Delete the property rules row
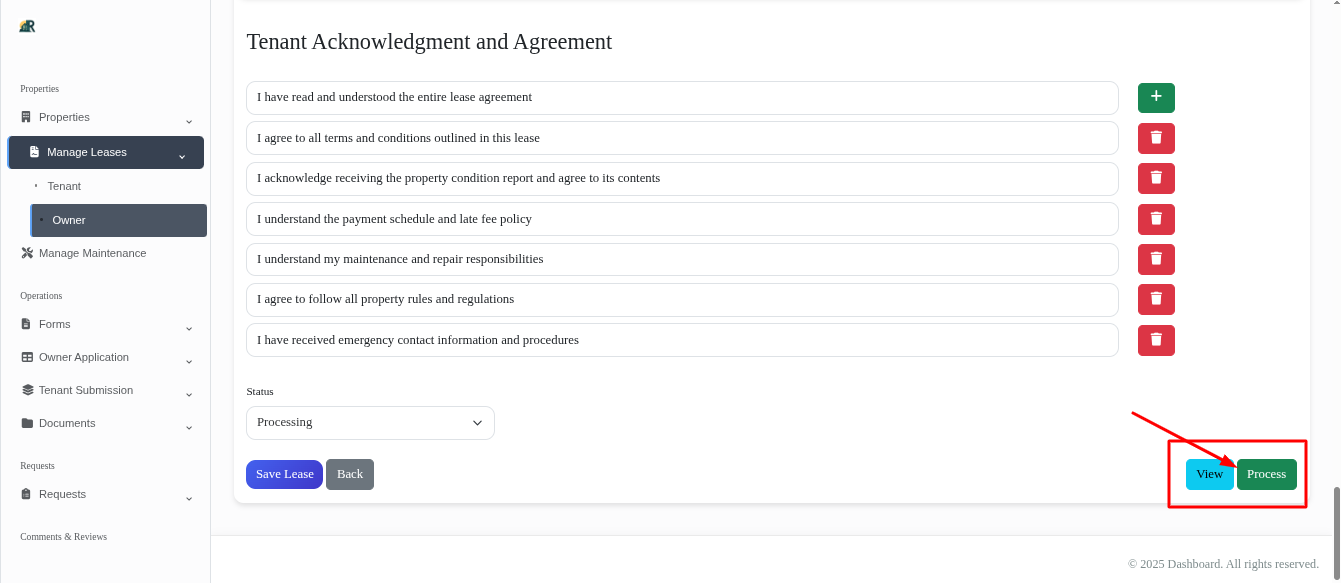The height and width of the screenshot is (583, 1341). click(1156, 299)
